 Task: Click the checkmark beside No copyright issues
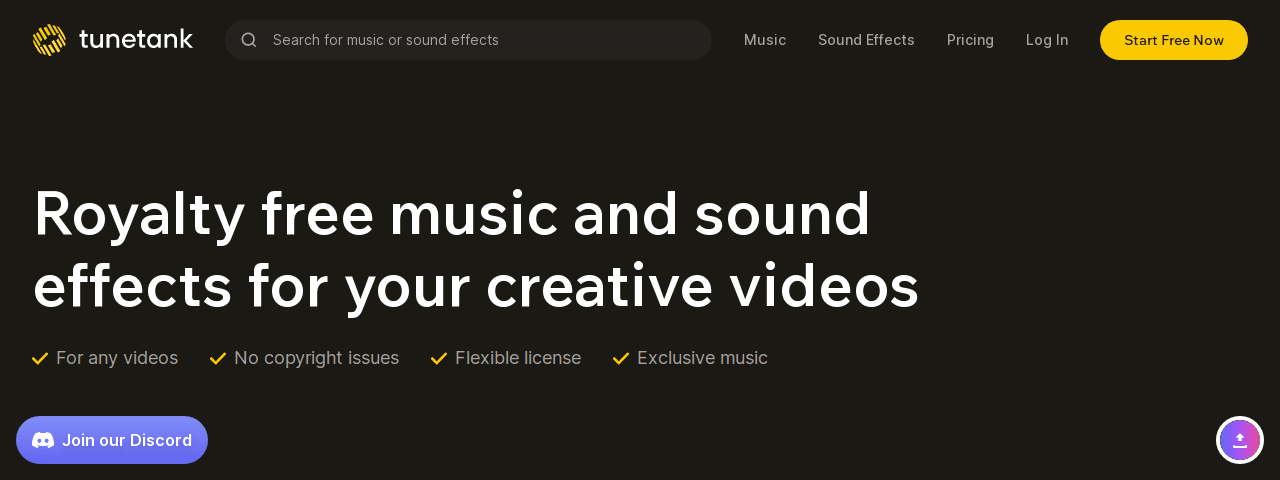[218, 358]
